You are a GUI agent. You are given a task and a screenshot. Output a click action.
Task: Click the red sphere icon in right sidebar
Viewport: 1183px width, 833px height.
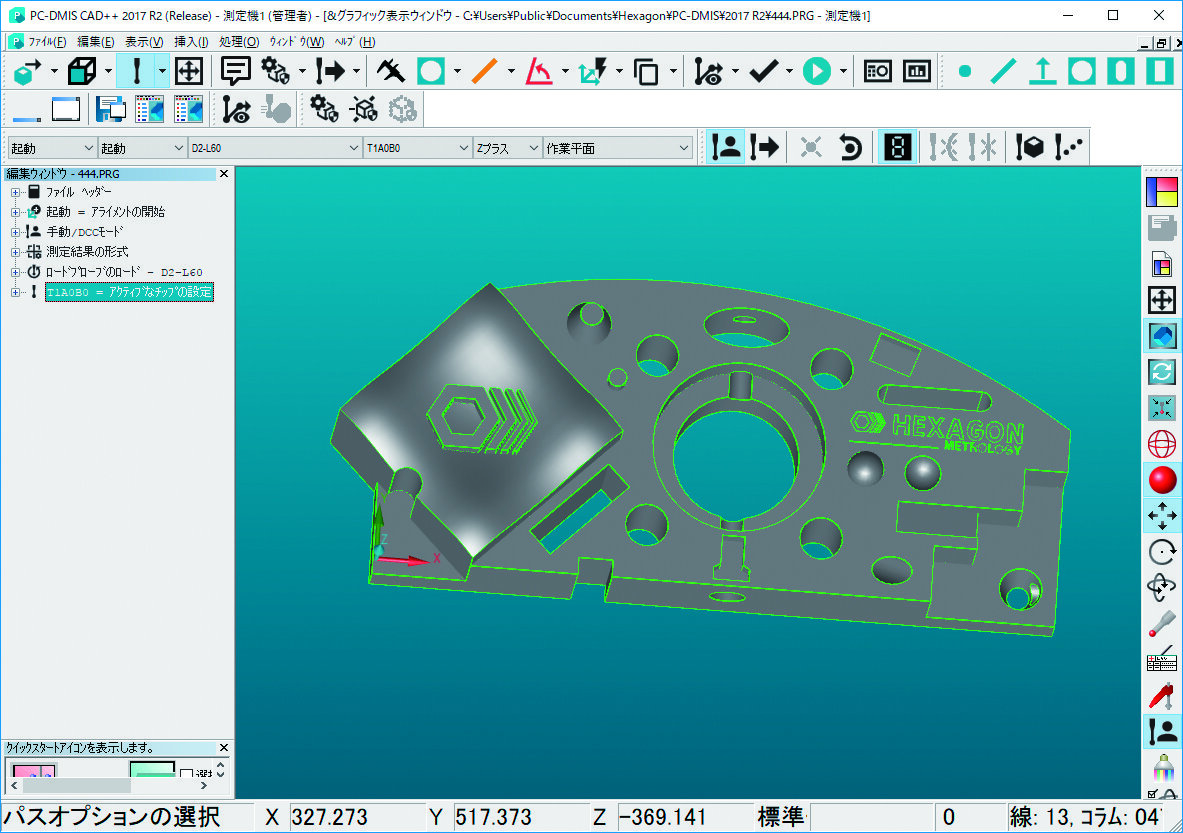coord(1162,480)
